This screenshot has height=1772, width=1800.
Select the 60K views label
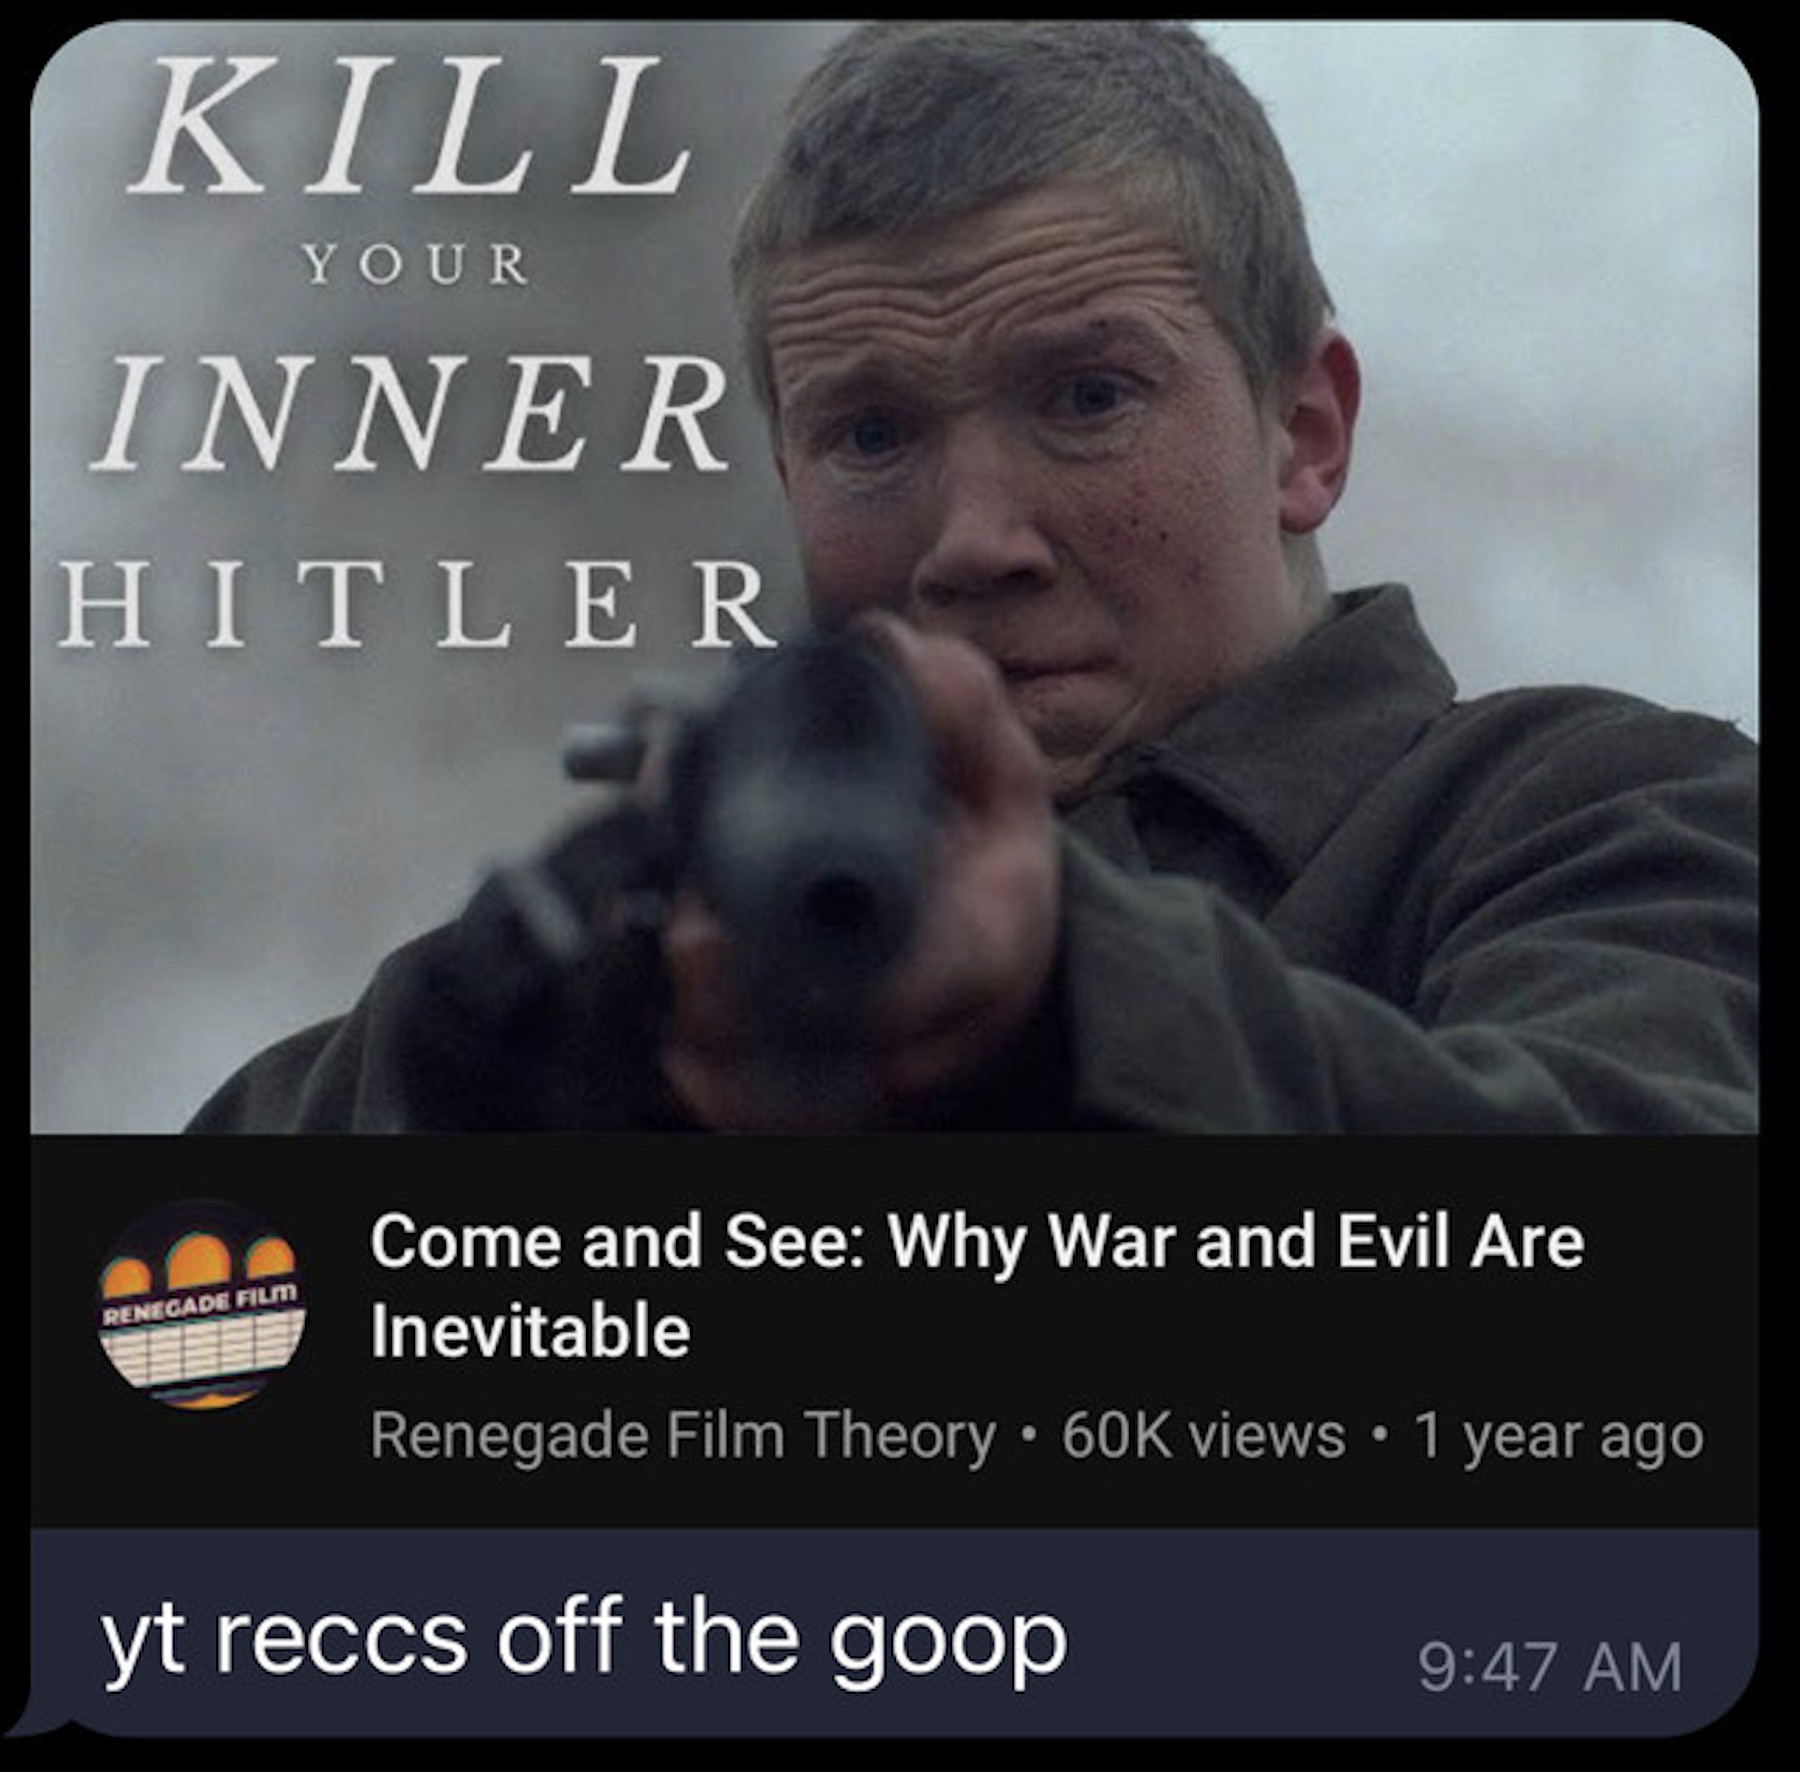click(x=1204, y=1437)
